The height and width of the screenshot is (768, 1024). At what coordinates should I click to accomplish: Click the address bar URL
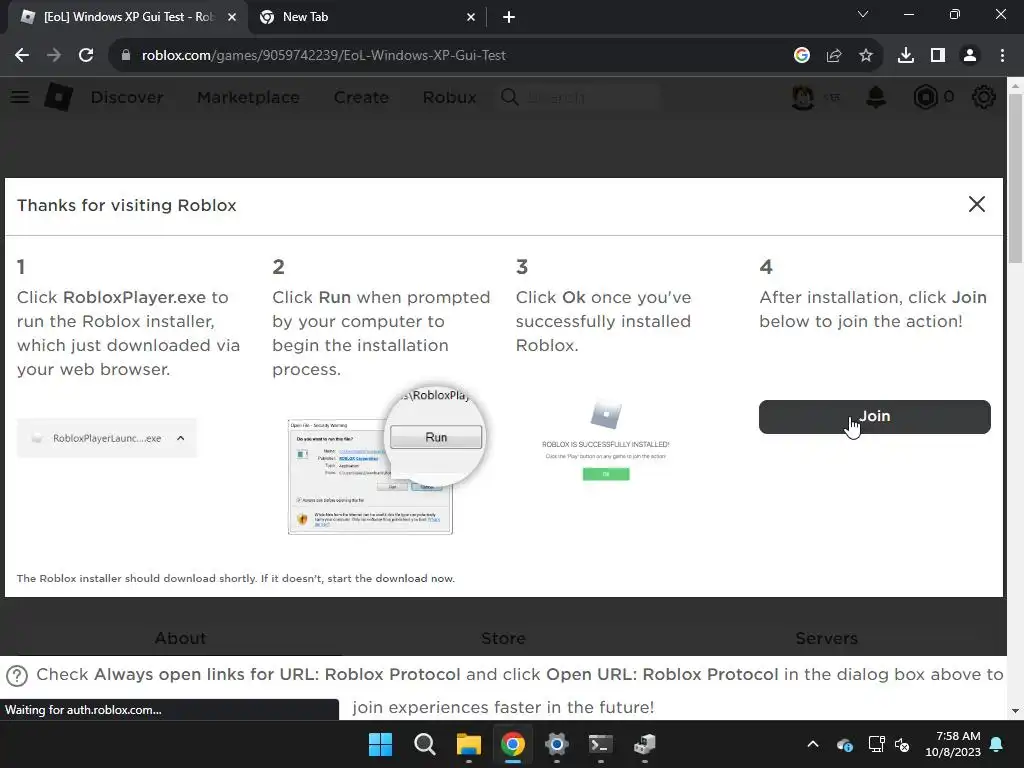pyautogui.click(x=323, y=56)
